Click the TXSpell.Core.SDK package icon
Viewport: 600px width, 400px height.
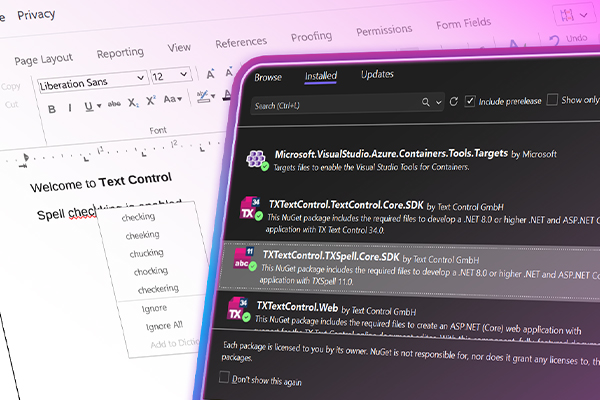tap(245, 260)
